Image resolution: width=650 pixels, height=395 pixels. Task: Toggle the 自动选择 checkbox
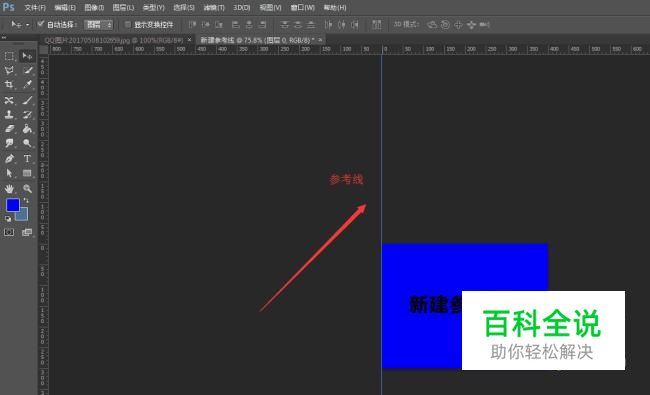point(41,24)
